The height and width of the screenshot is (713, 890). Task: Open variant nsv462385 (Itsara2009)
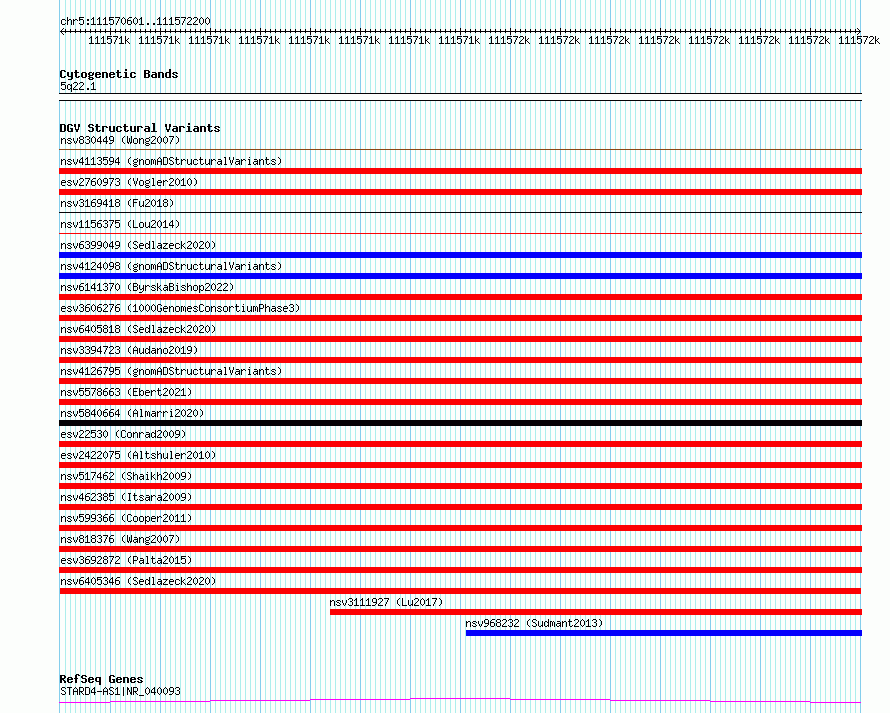click(x=126, y=497)
